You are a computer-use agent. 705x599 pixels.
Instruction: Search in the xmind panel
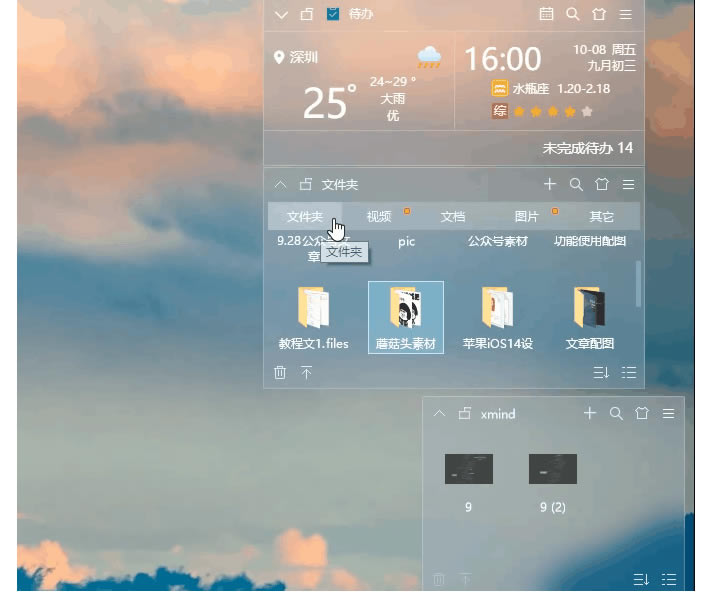click(616, 413)
